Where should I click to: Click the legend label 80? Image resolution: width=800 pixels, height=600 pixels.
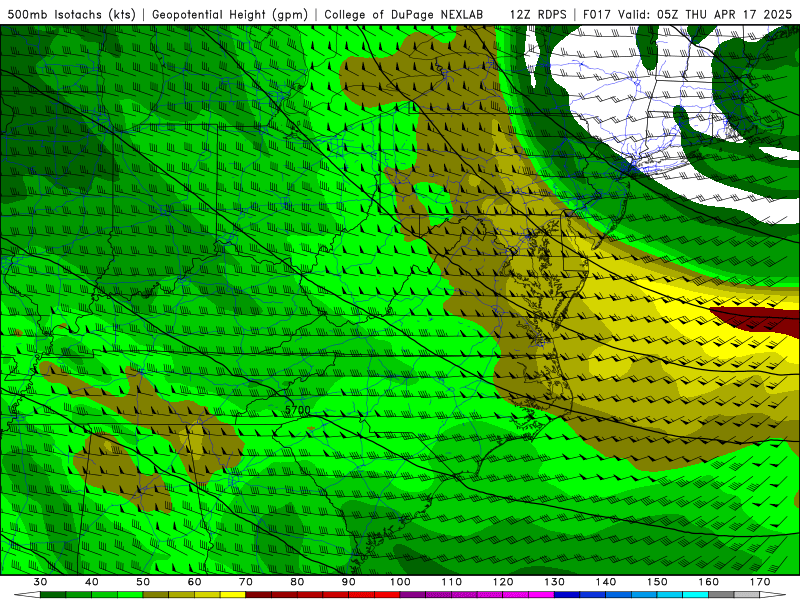[x=297, y=582]
